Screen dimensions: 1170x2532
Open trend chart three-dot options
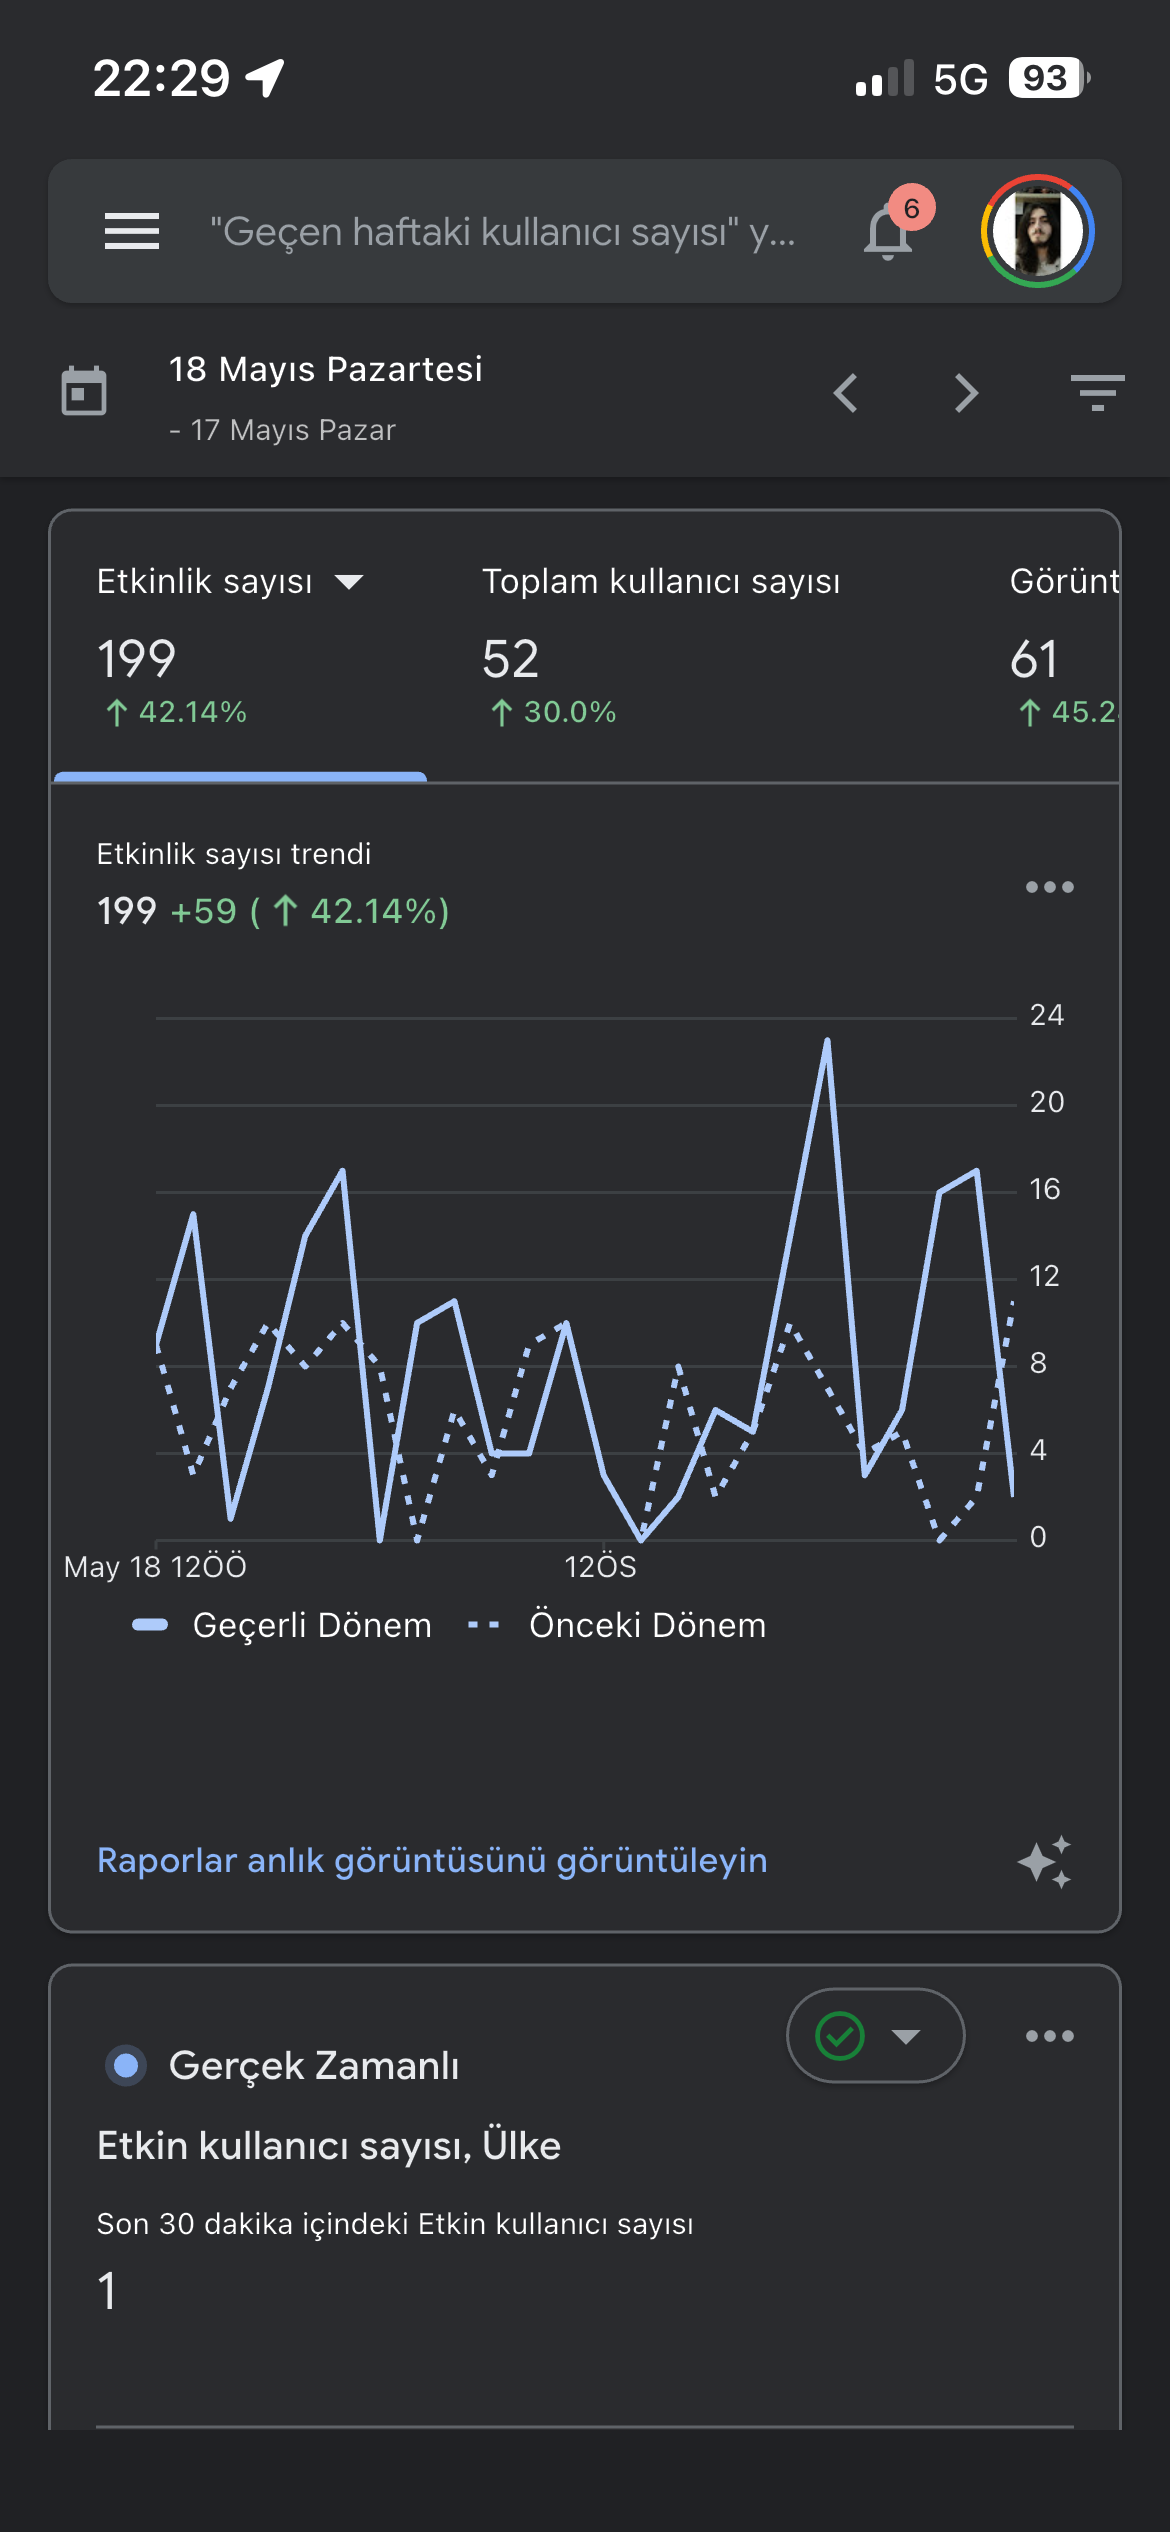pyautogui.click(x=1050, y=887)
